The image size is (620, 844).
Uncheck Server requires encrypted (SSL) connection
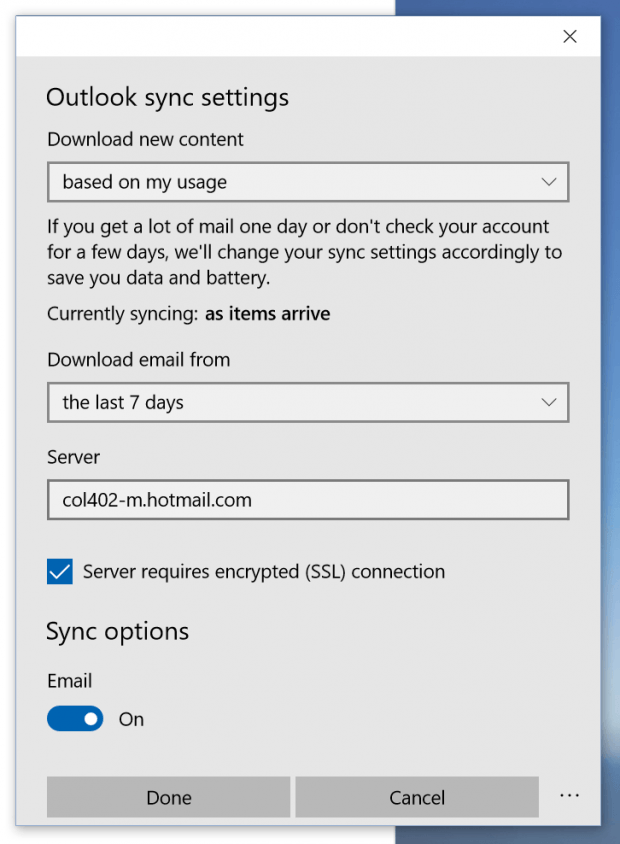click(x=59, y=571)
